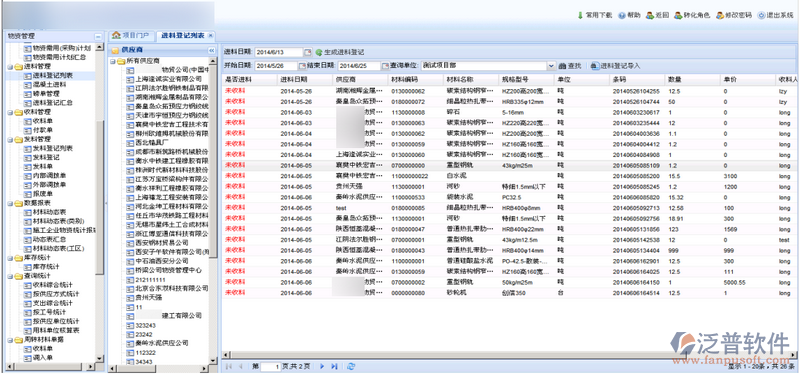Screen dimensions: 800x376
Task: Select supplier 上海逢诚实业有限公司
Action: click(169, 79)
